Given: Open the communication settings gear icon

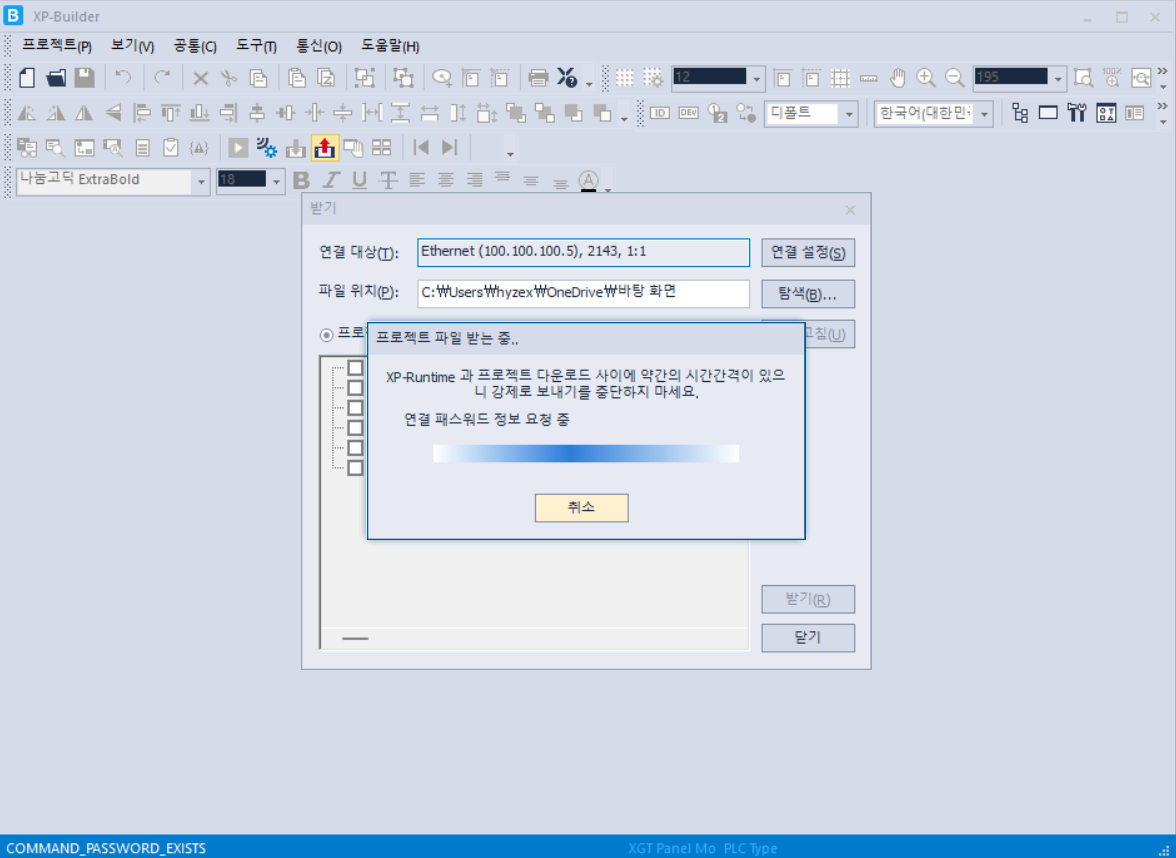Looking at the screenshot, I should 267,148.
